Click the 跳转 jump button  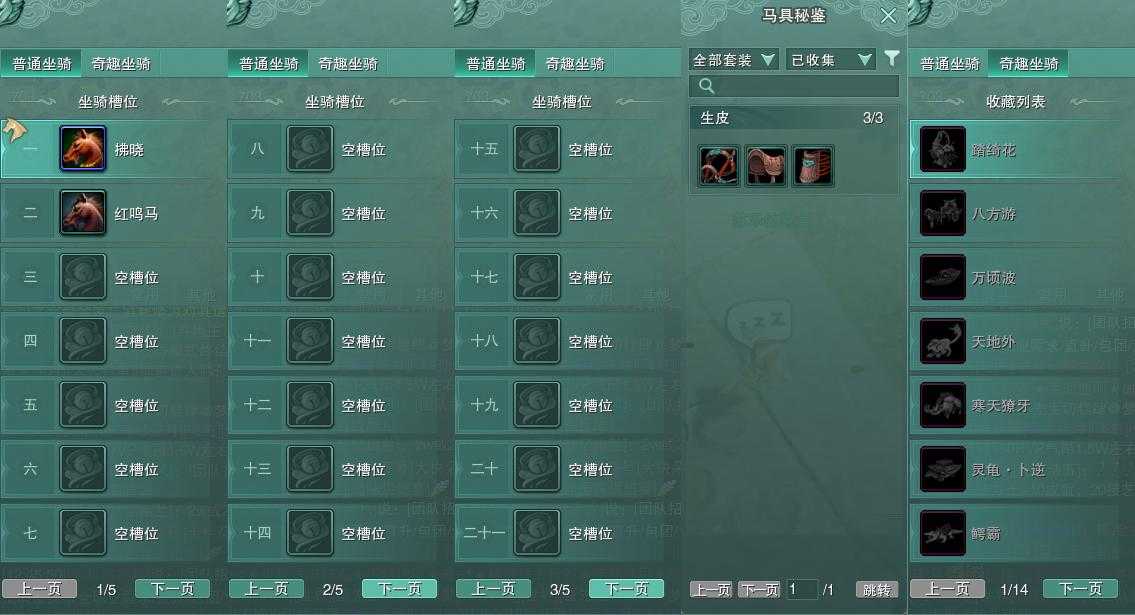click(x=877, y=590)
